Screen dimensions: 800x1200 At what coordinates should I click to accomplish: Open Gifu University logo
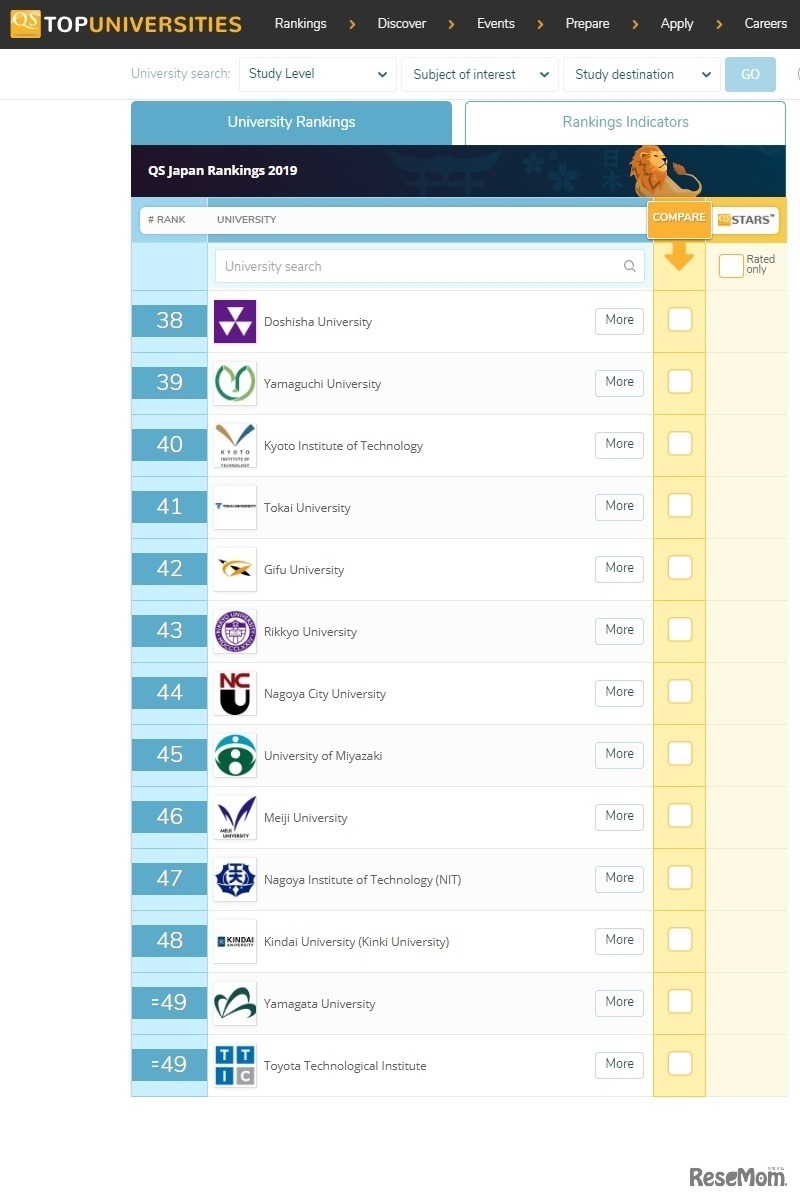(x=235, y=569)
